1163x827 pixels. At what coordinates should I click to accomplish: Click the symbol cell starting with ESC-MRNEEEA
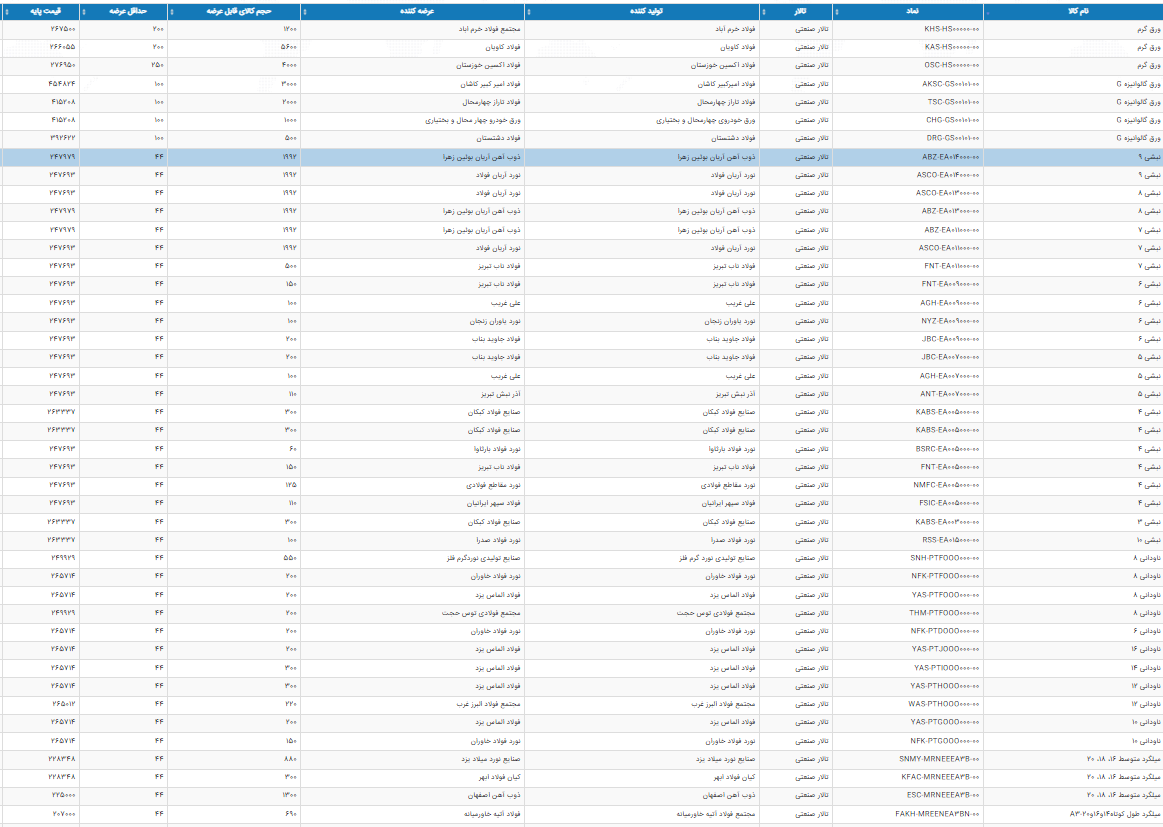pos(909,795)
